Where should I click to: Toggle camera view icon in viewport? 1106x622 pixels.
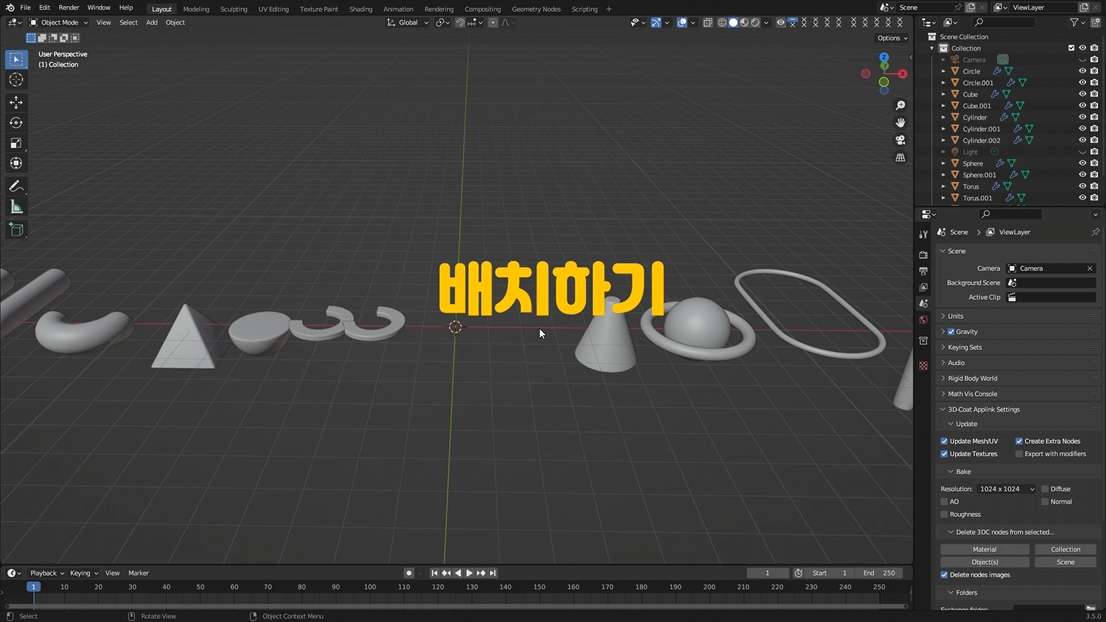click(x=900, y=140)
